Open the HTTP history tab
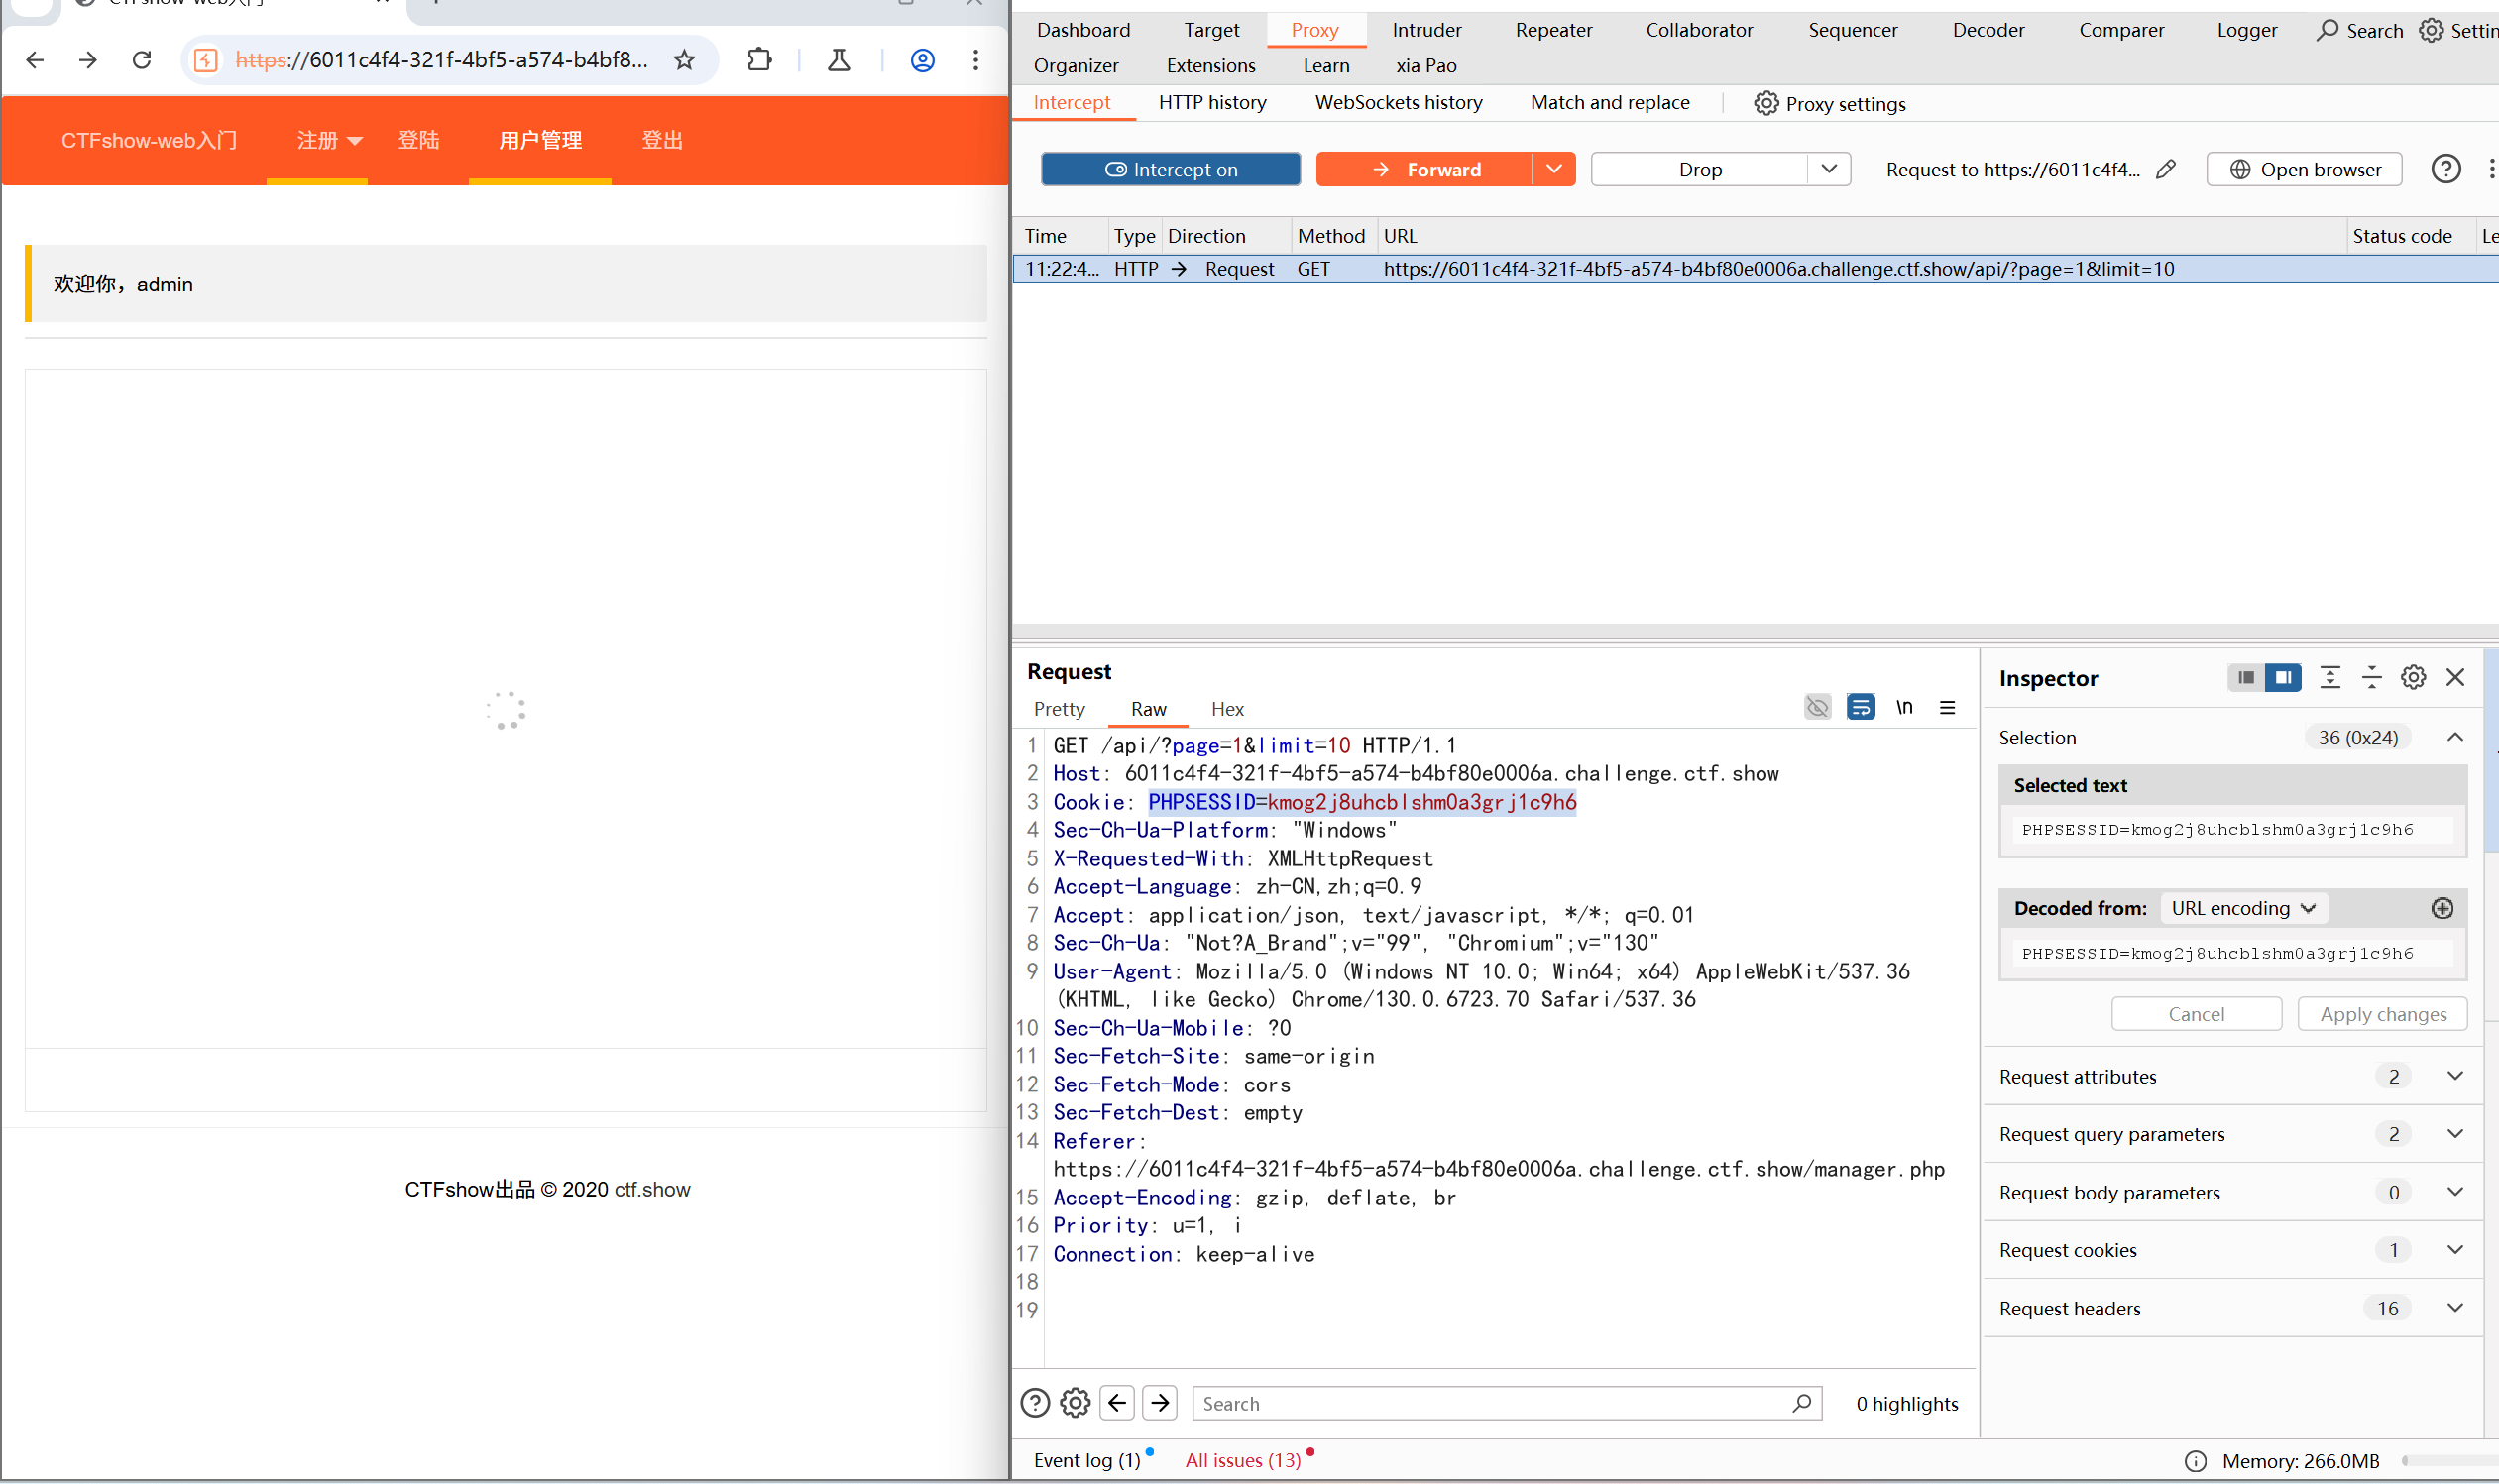 (1212, 102)
